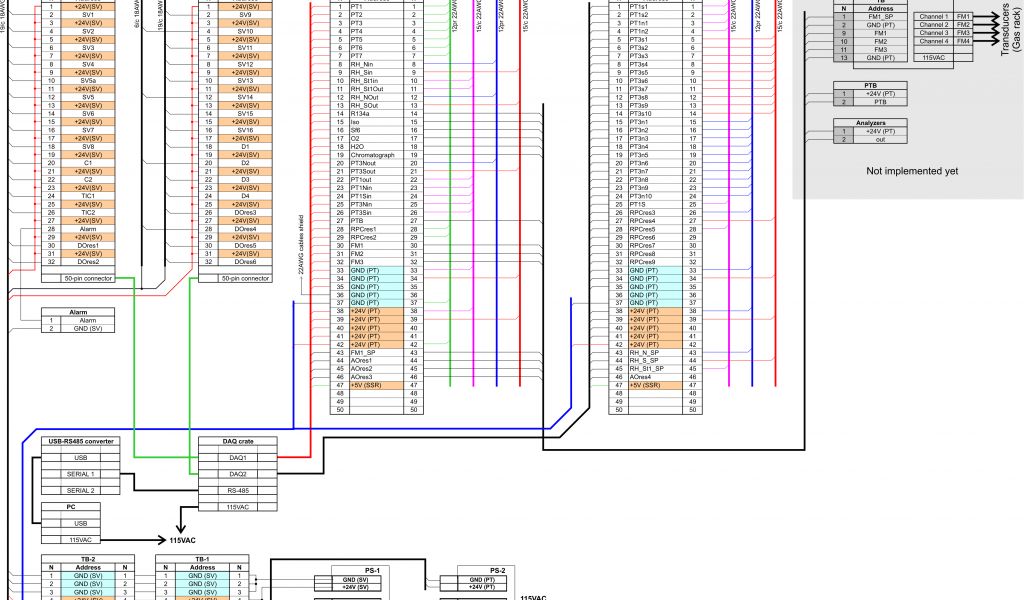Click the 'Not implemented yet' text
The height and width of the screenshot is (600, 1024).
912,171
